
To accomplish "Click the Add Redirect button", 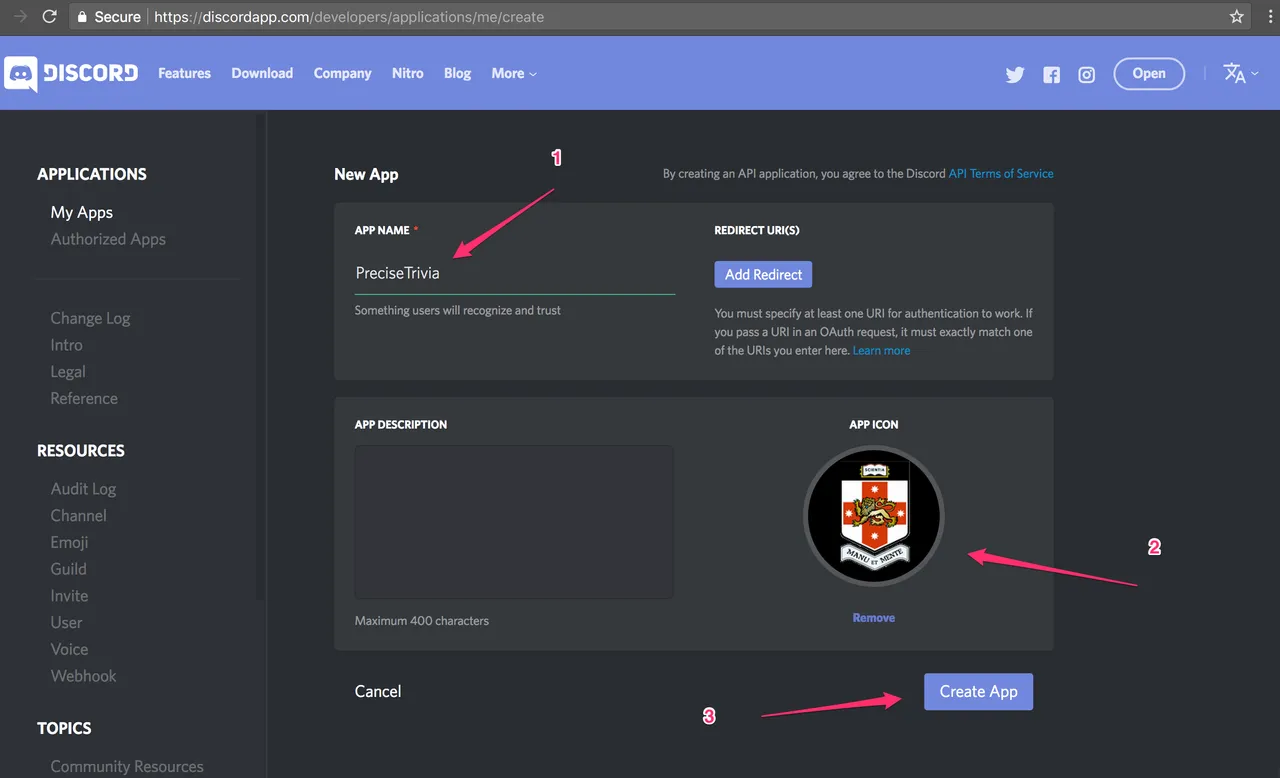I will coord(763,274).
